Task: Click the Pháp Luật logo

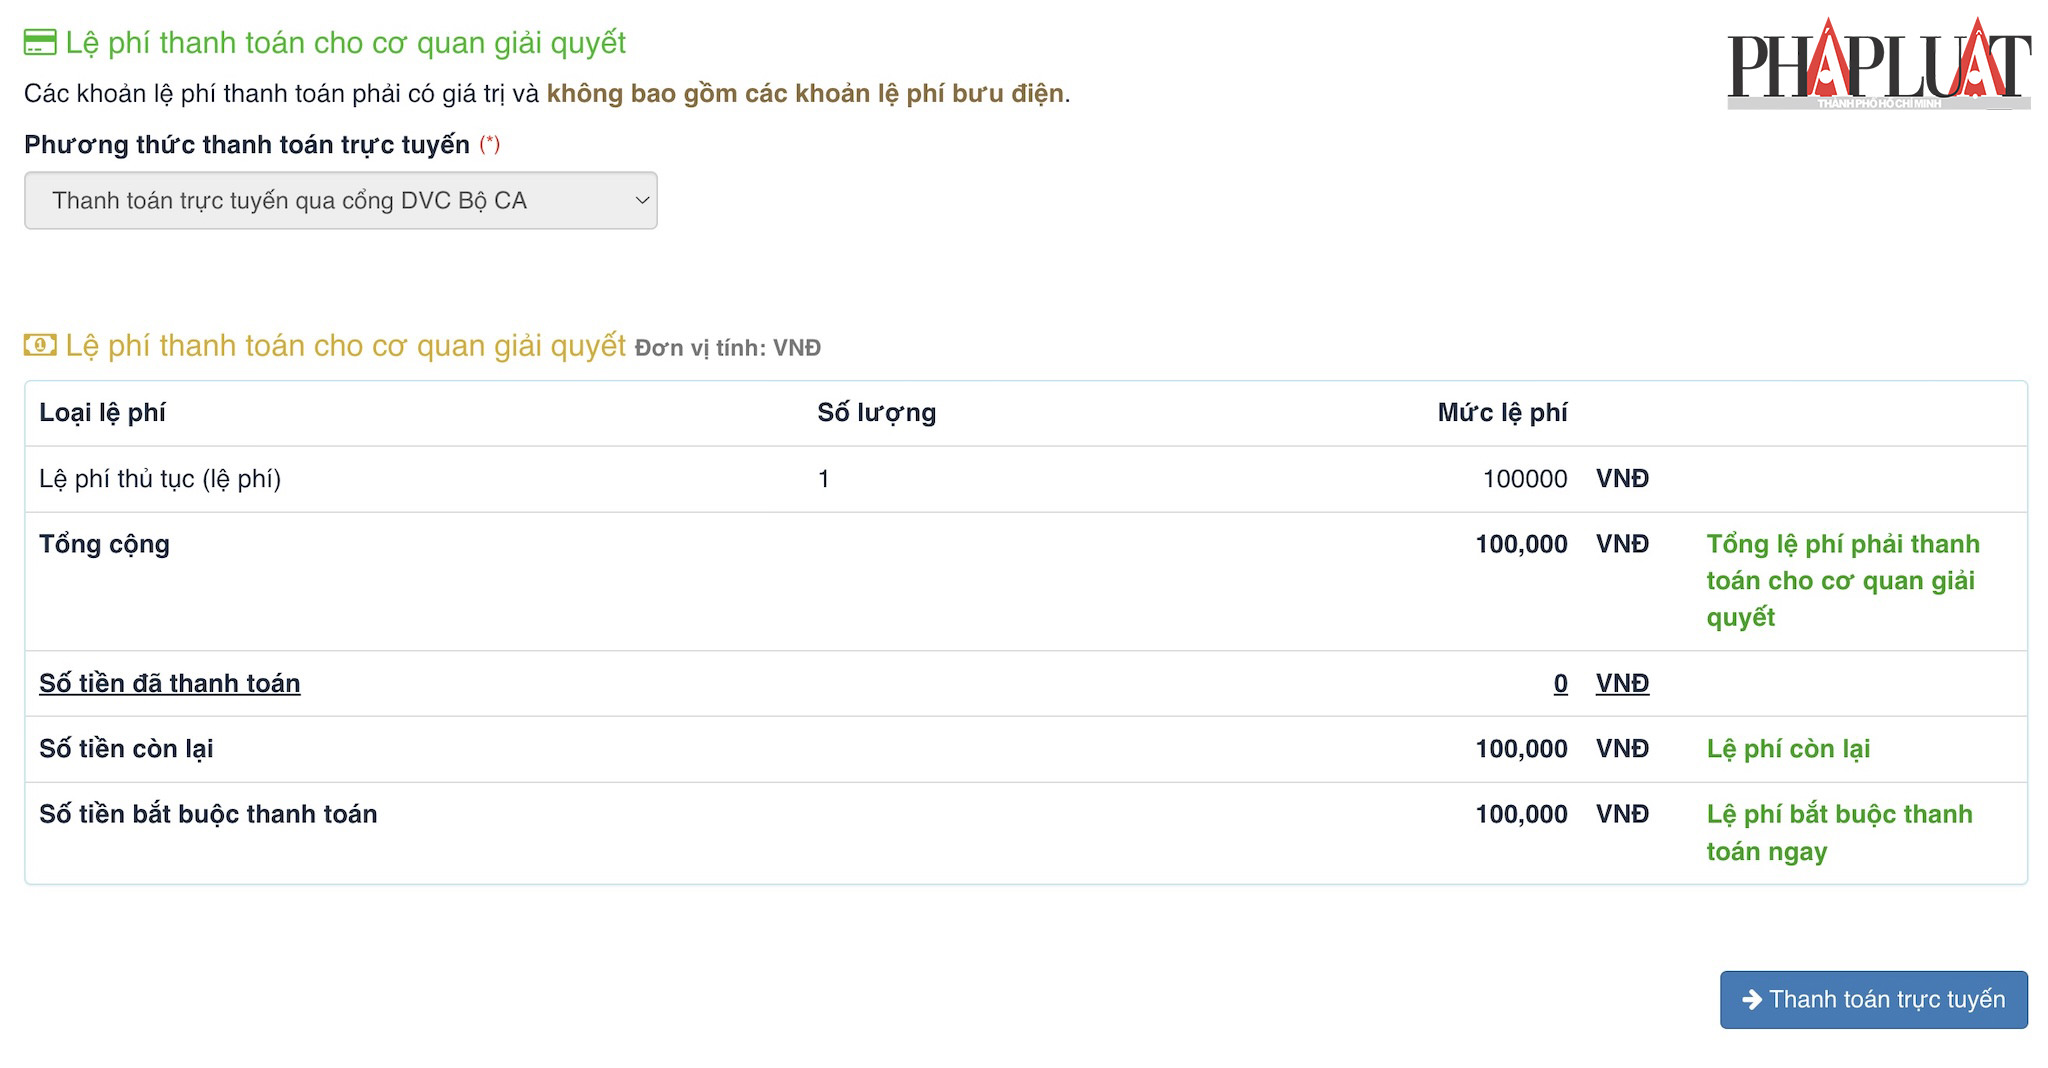Action: pyautogui.click(x=1878, y=65)
